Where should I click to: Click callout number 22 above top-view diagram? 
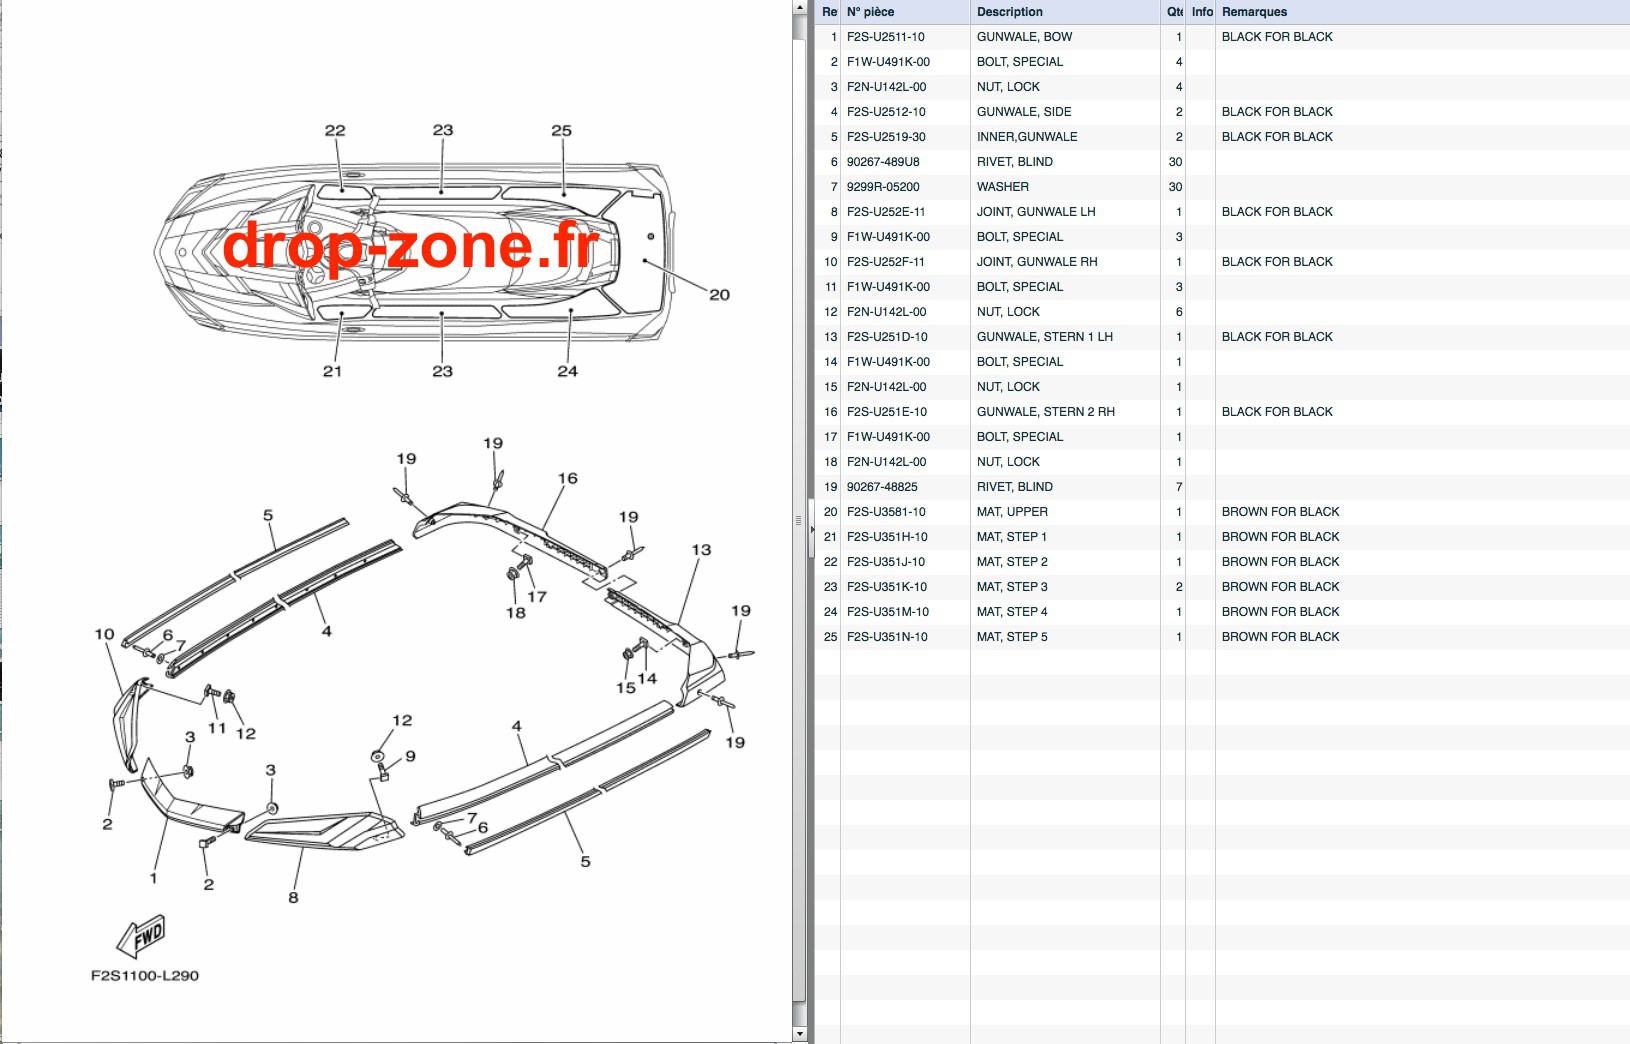pos(335,131)
